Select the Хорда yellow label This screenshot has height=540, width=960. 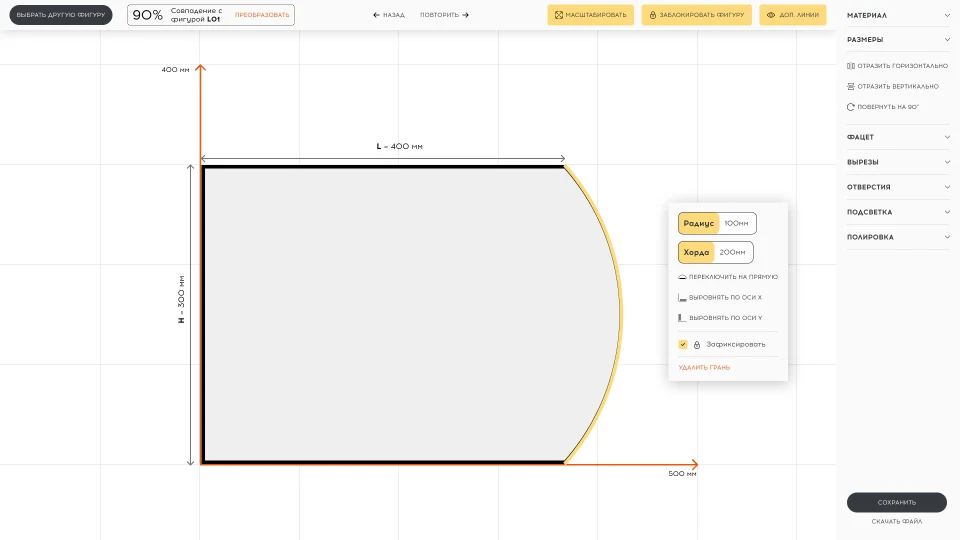pyautogui.click(x=696, y=252)
